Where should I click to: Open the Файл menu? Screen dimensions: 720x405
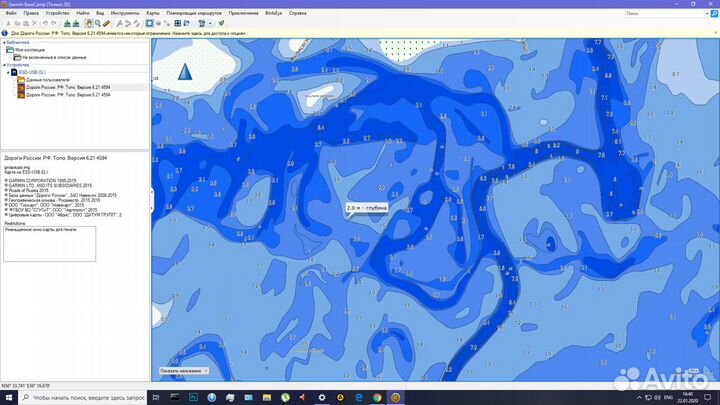point(11,13)
